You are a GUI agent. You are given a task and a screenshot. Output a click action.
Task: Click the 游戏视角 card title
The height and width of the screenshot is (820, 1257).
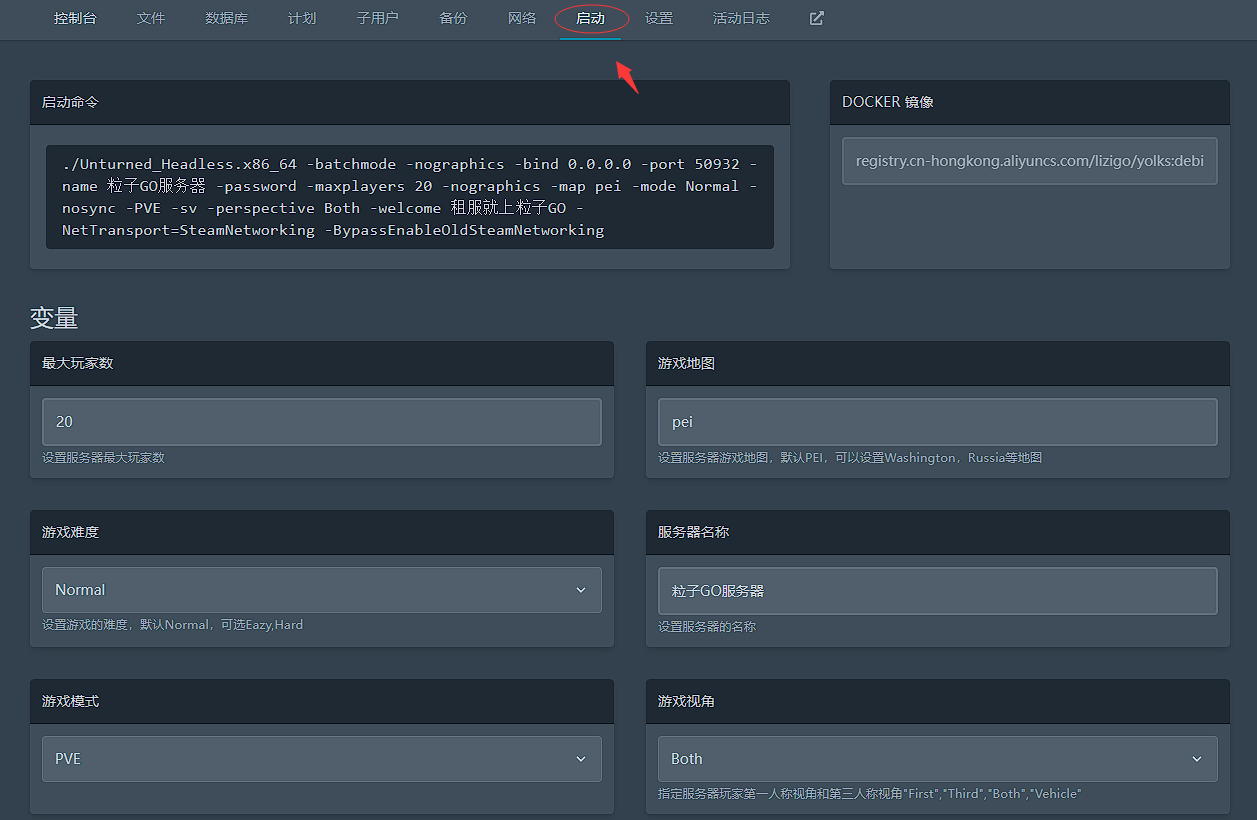(x=686, y=701)
